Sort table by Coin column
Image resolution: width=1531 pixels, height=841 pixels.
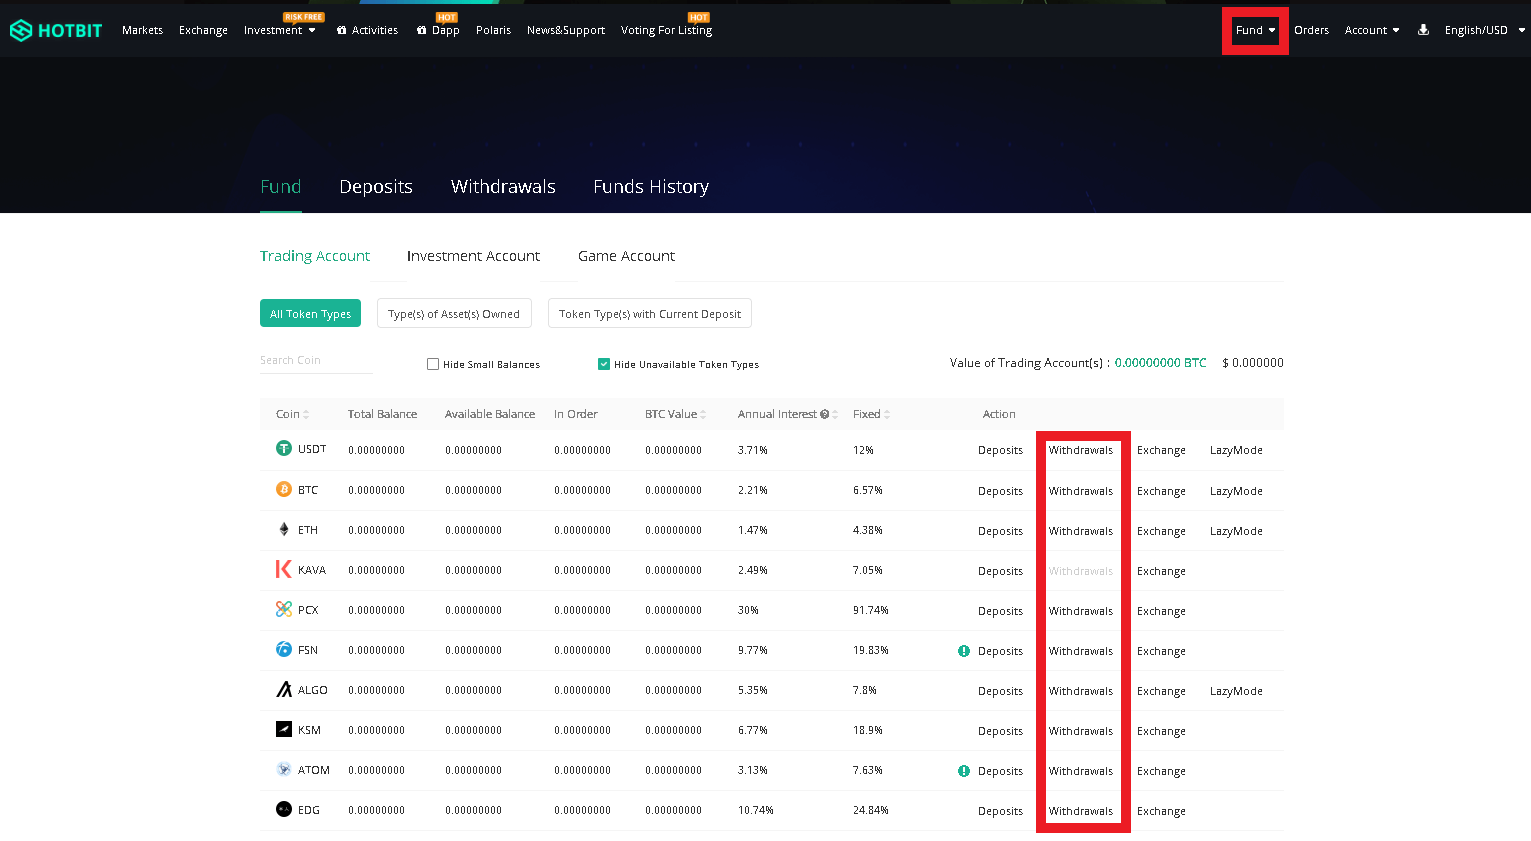[306, 414]
